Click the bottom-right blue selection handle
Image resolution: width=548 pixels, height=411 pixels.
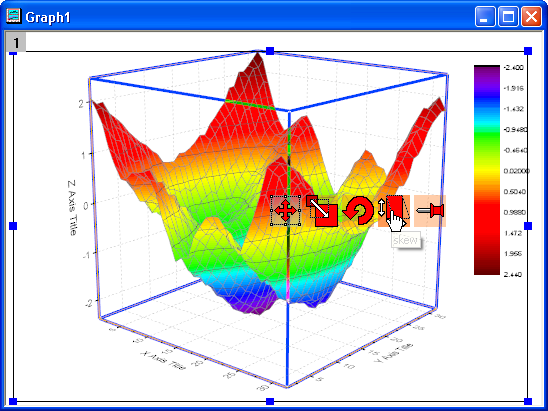[x=528, y=401]
